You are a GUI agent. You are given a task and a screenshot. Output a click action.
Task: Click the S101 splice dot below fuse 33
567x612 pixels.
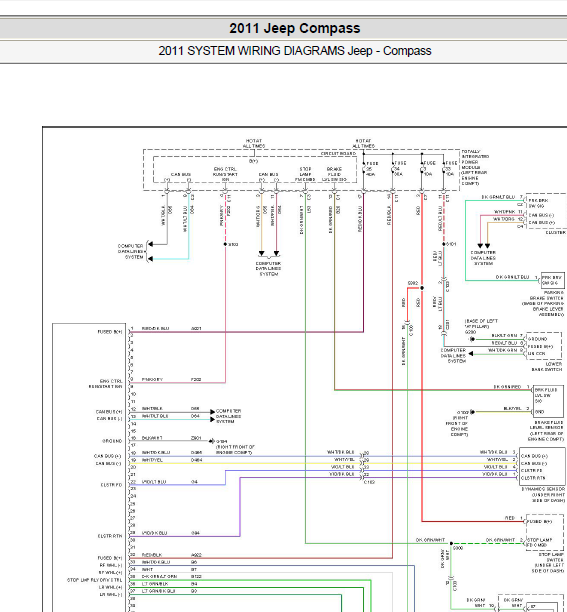pos(444,244)
